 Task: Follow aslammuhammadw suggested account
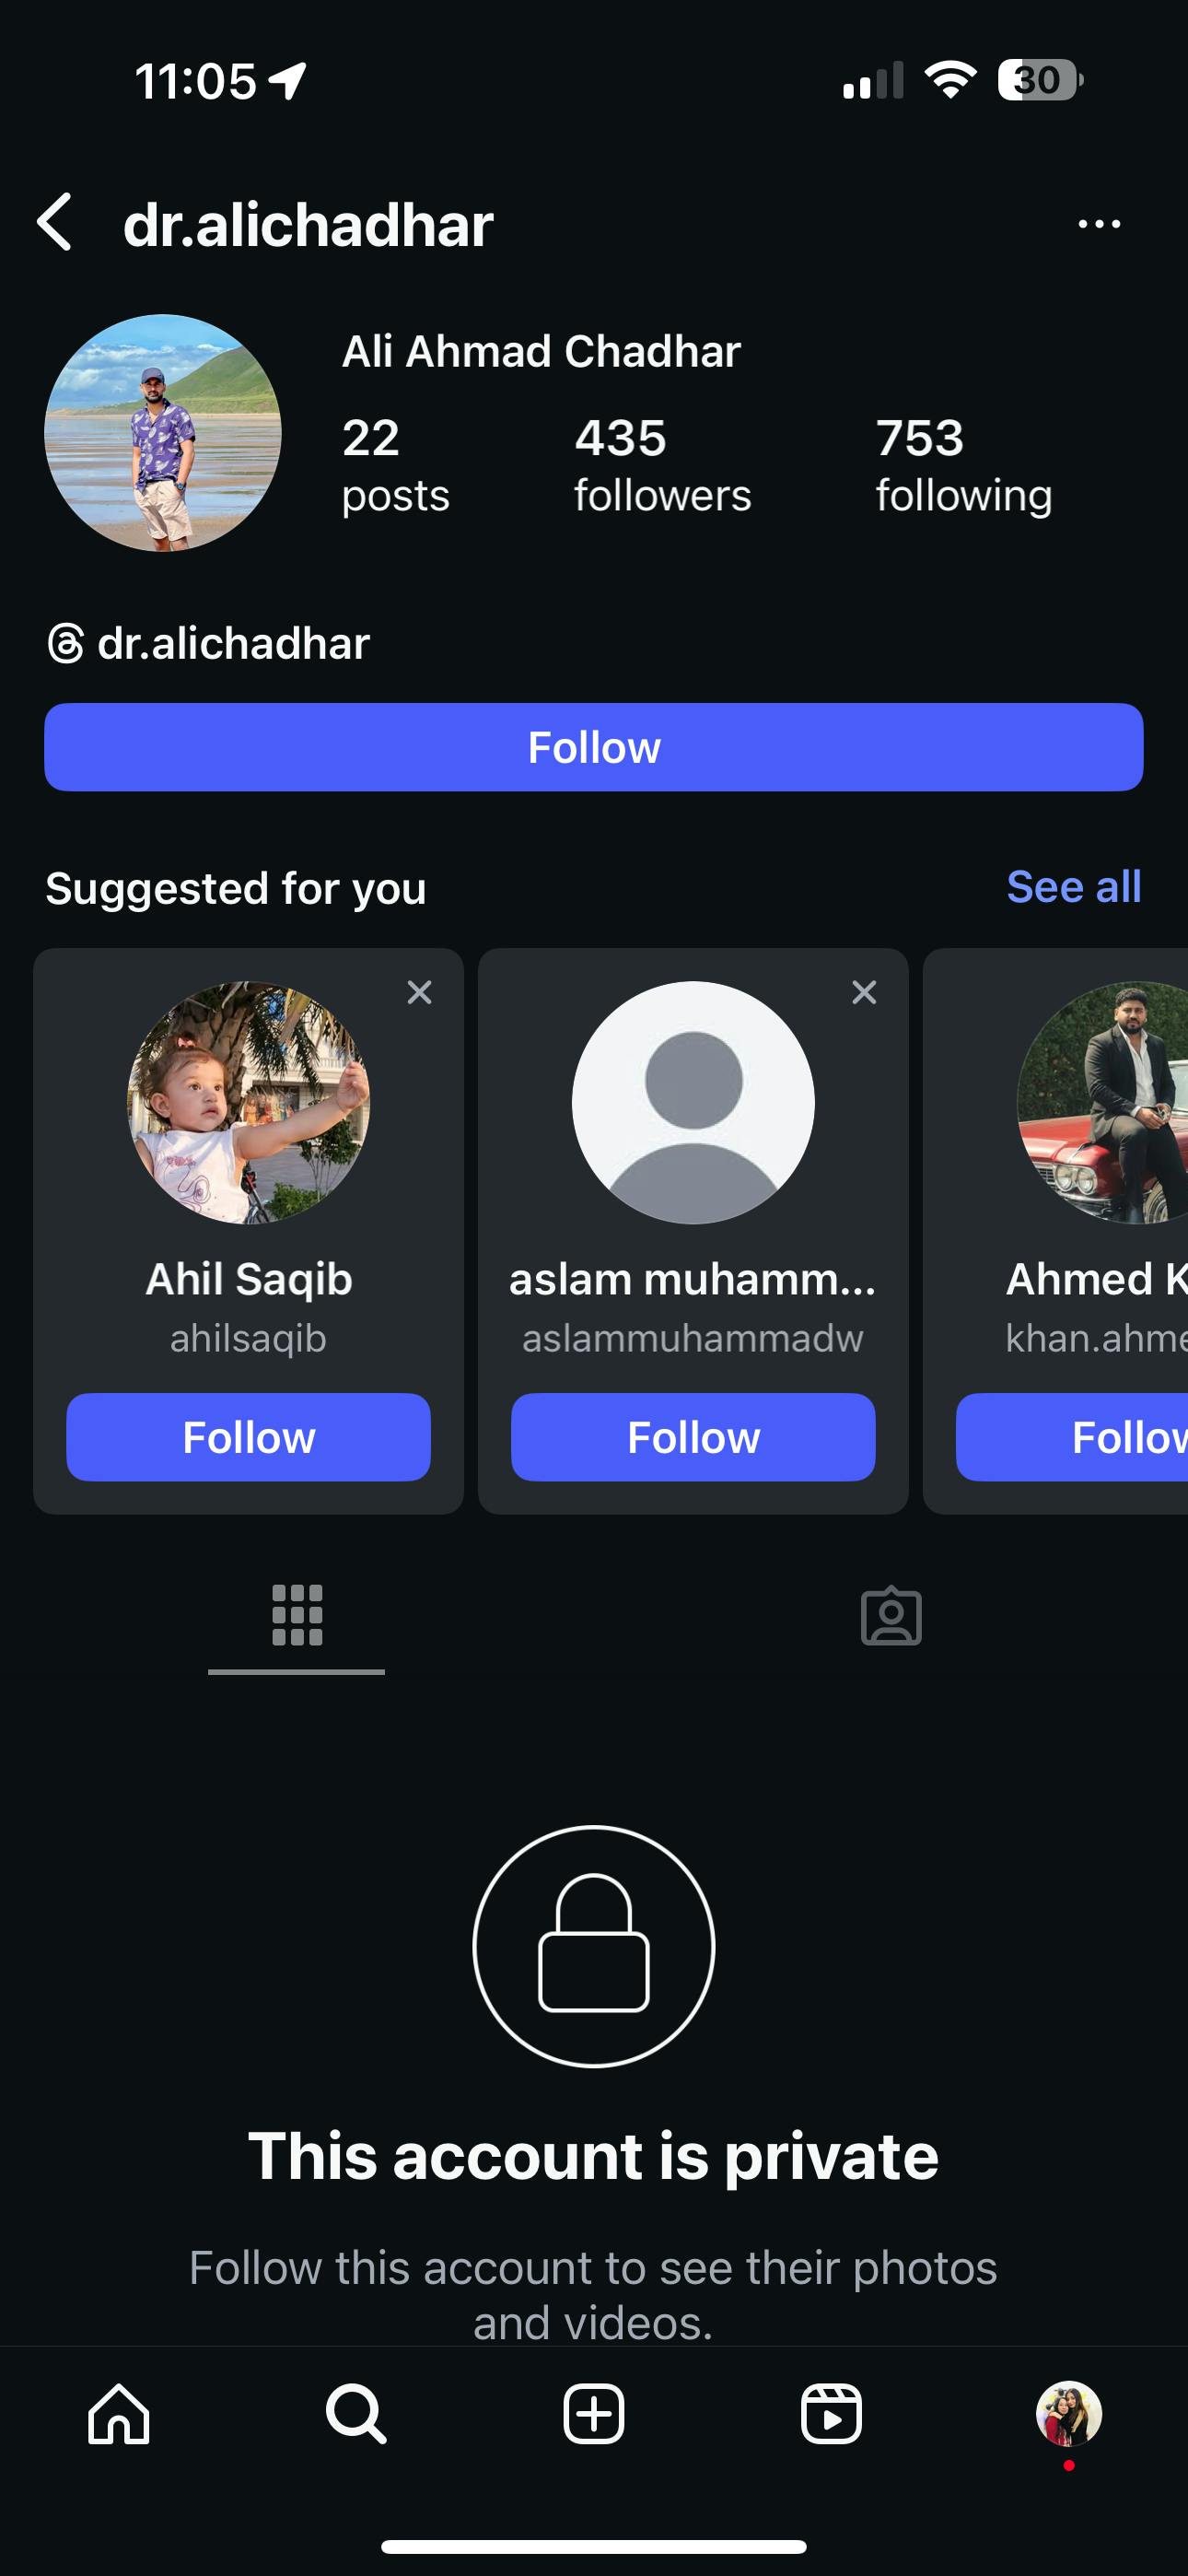(693, 1436)
